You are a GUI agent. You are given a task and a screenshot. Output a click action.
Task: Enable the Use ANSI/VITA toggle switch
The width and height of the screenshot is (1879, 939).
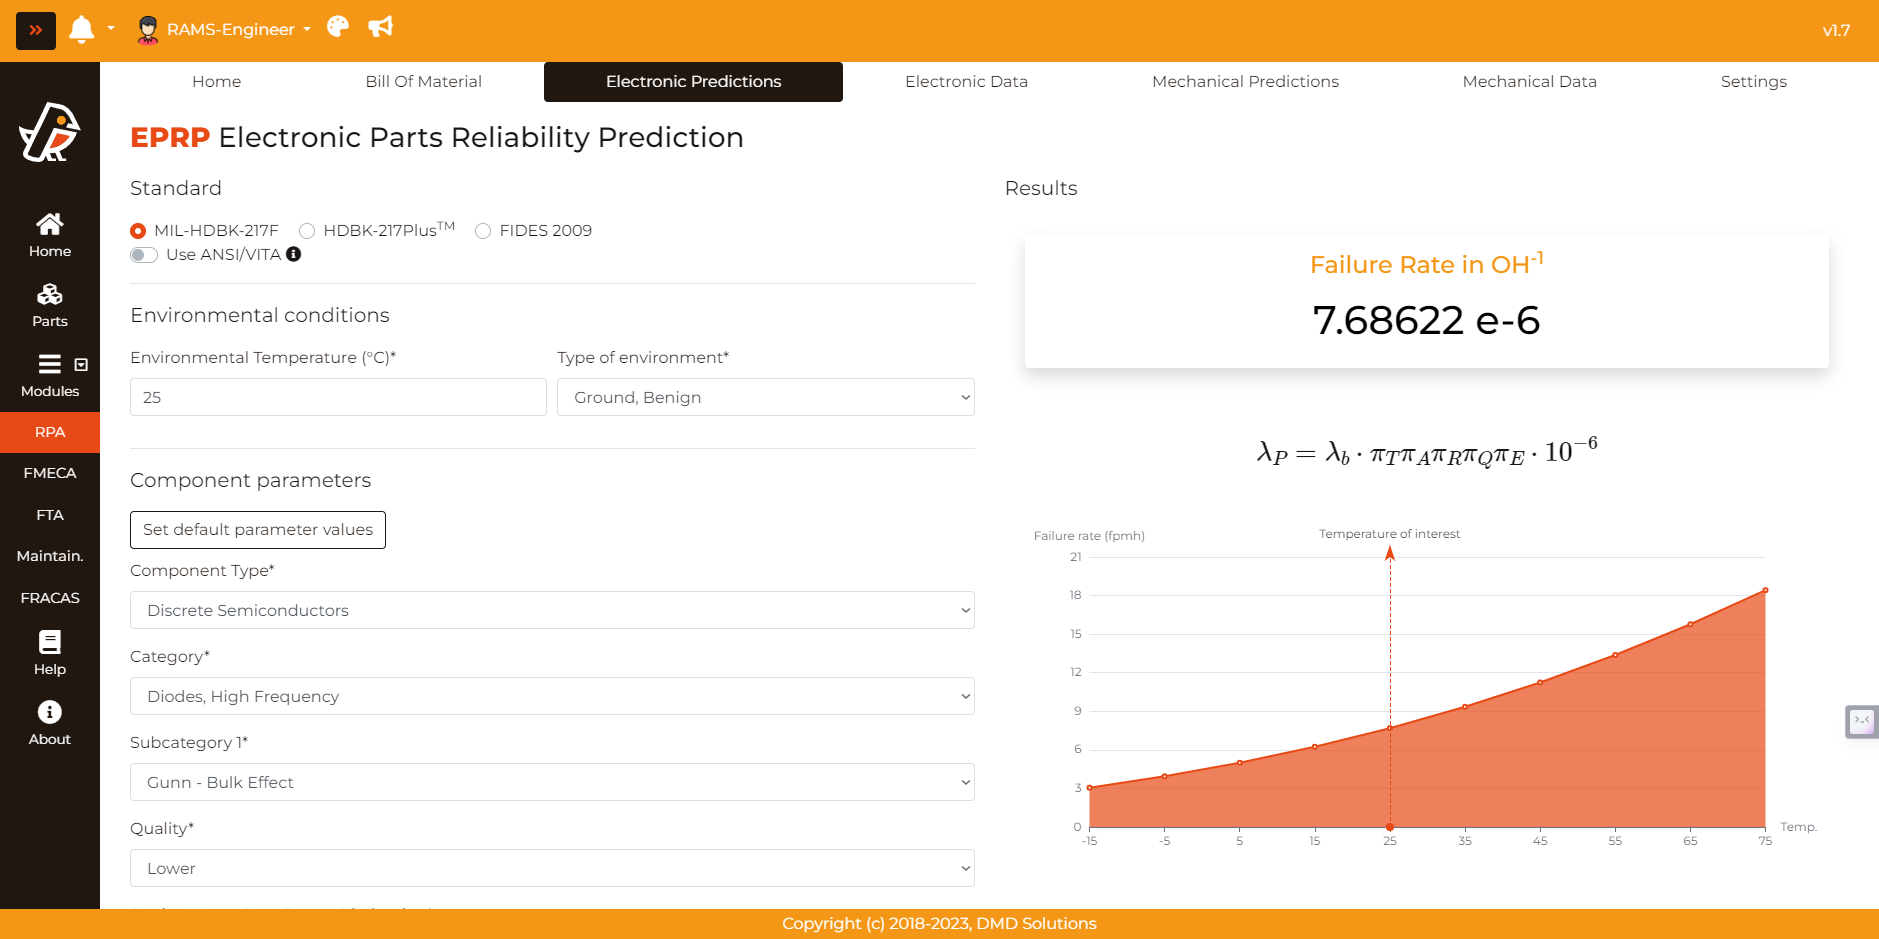144,255
